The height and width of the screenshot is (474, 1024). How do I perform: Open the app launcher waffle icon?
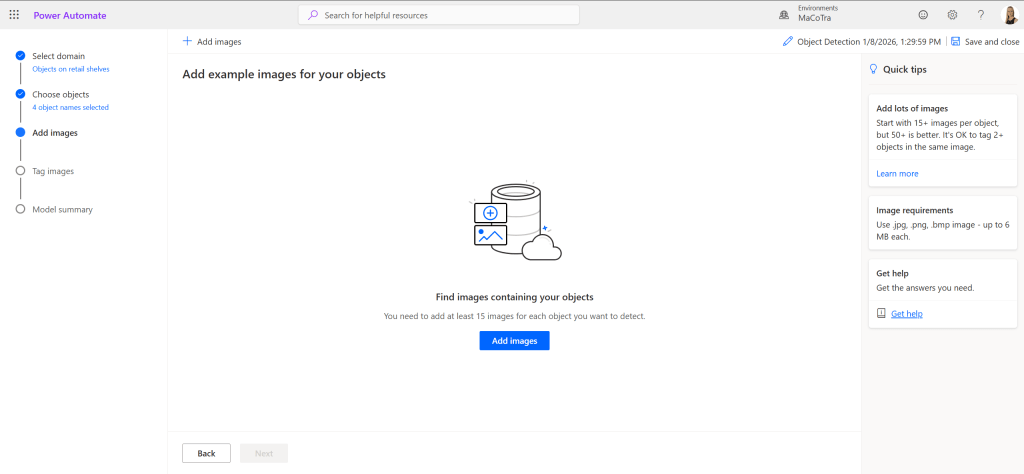(x=14, y=15)
